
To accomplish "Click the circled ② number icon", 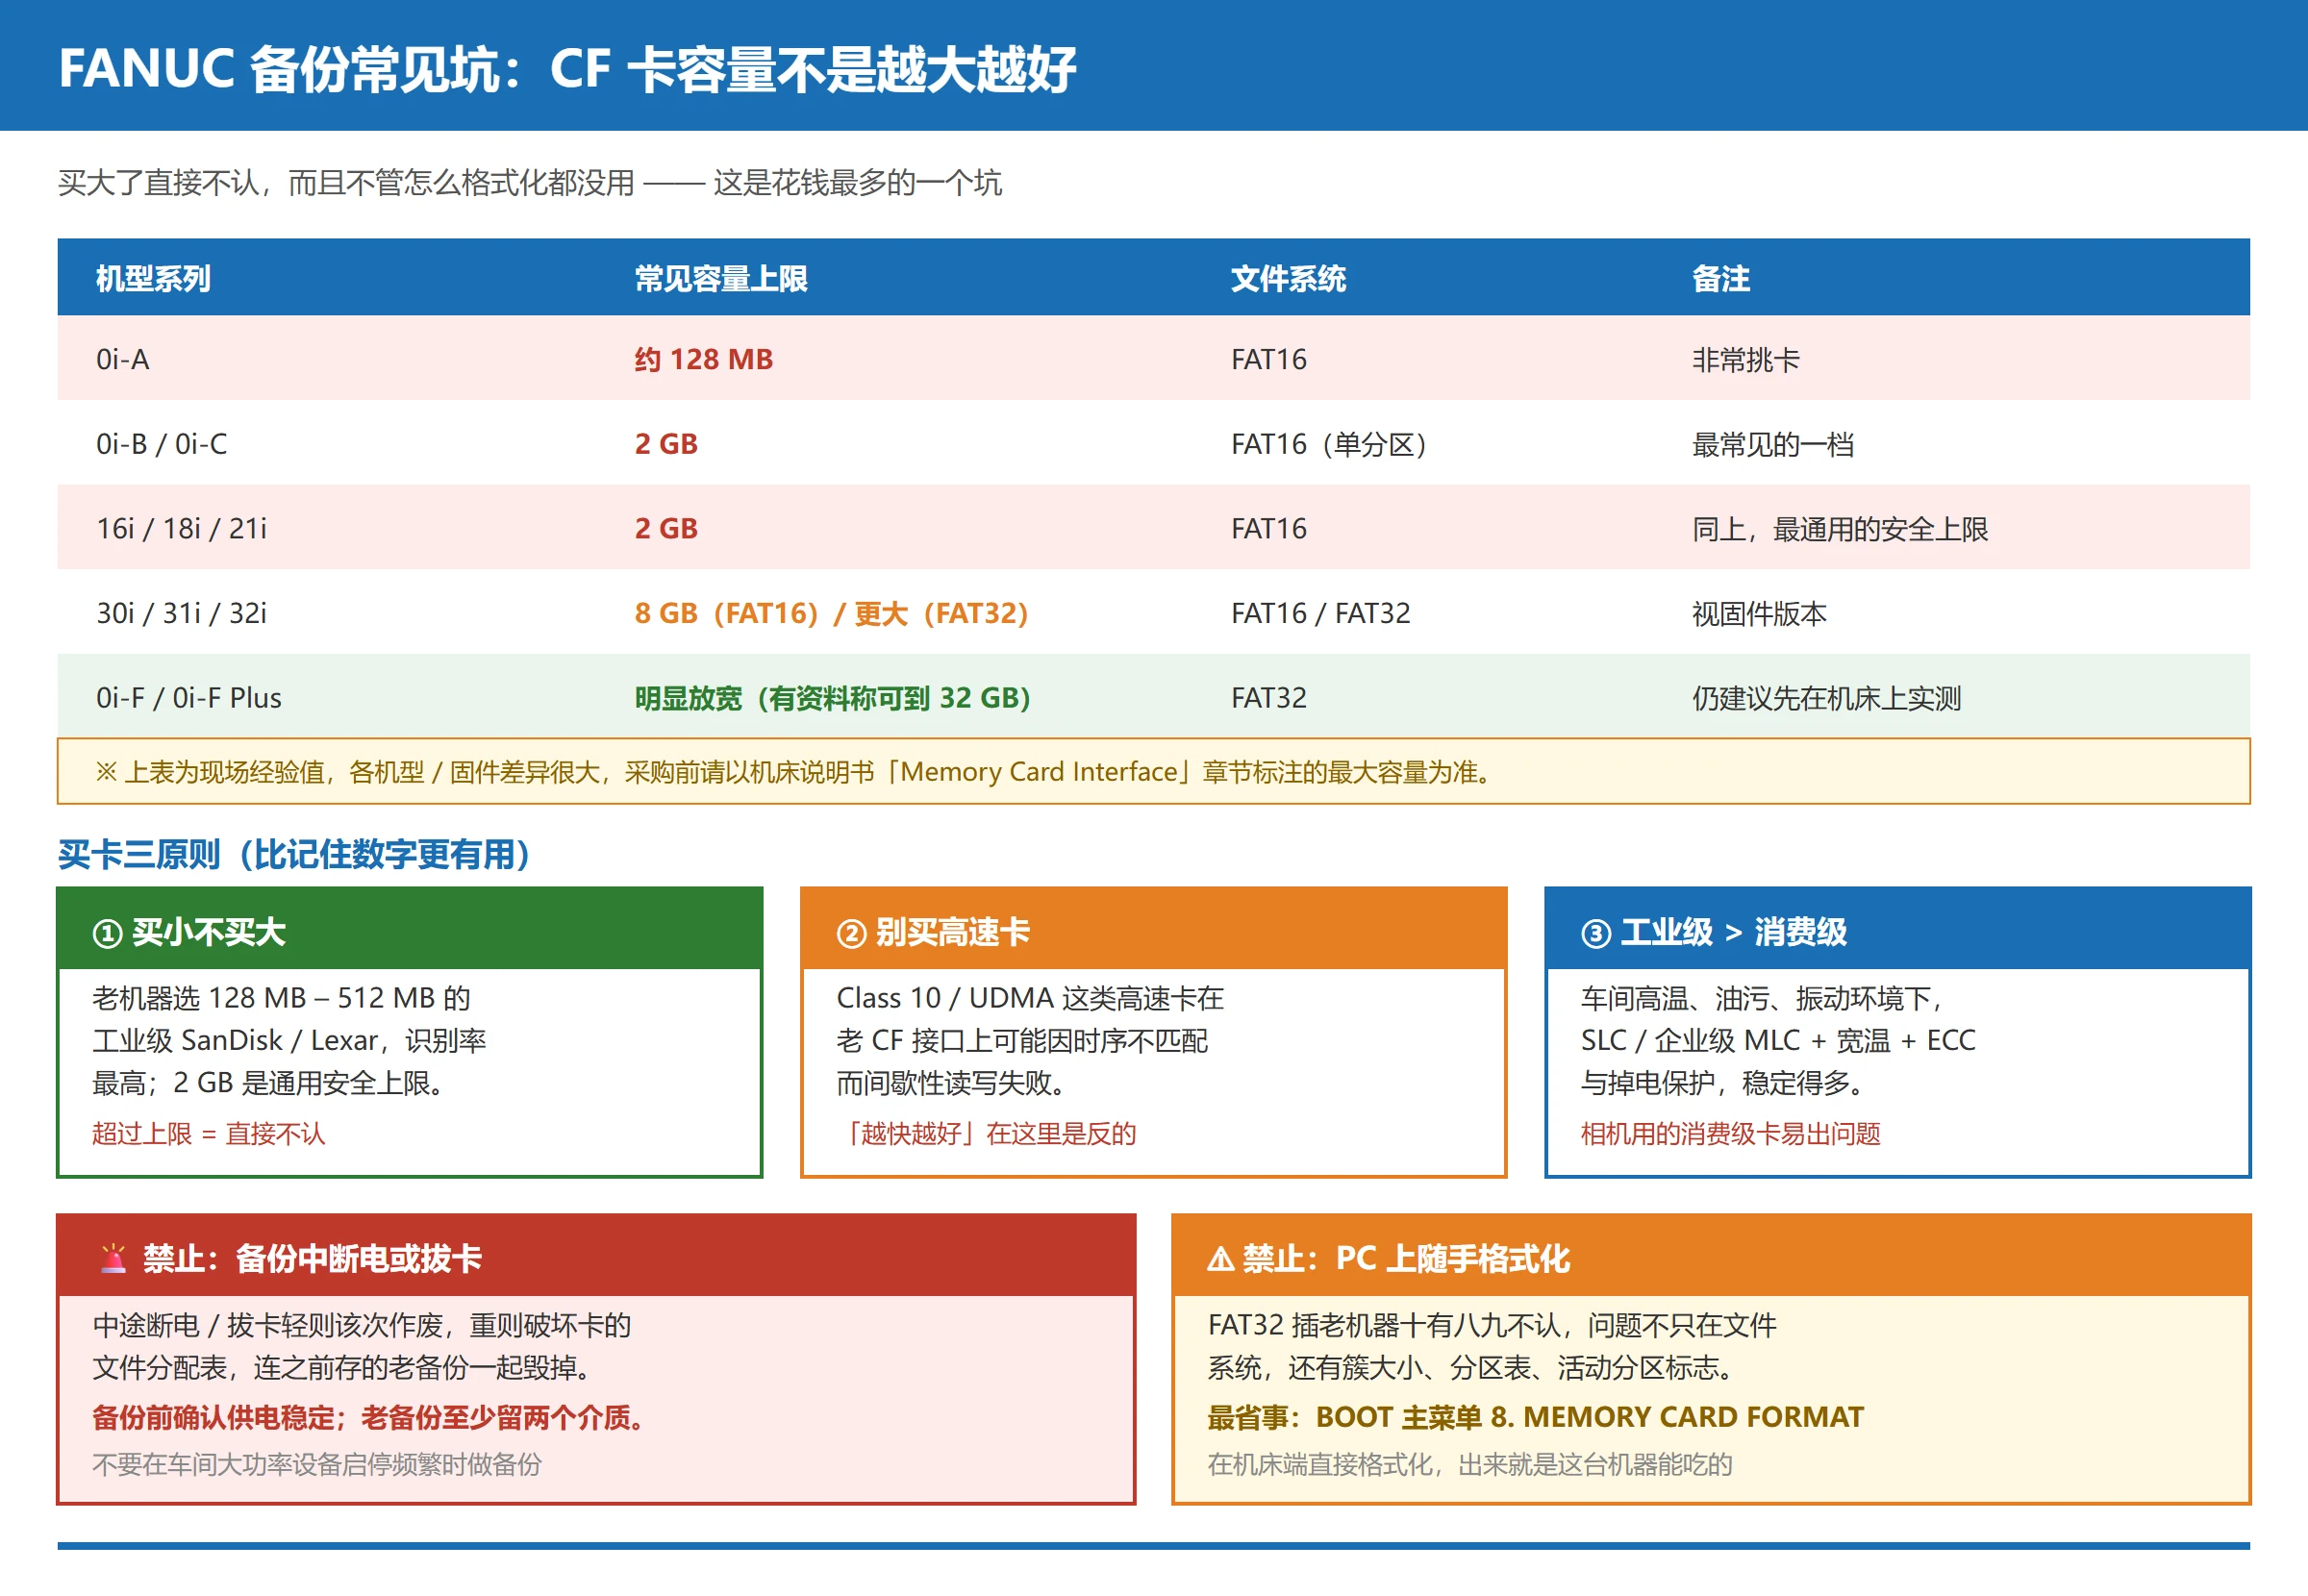I will [x=851, y=933].
